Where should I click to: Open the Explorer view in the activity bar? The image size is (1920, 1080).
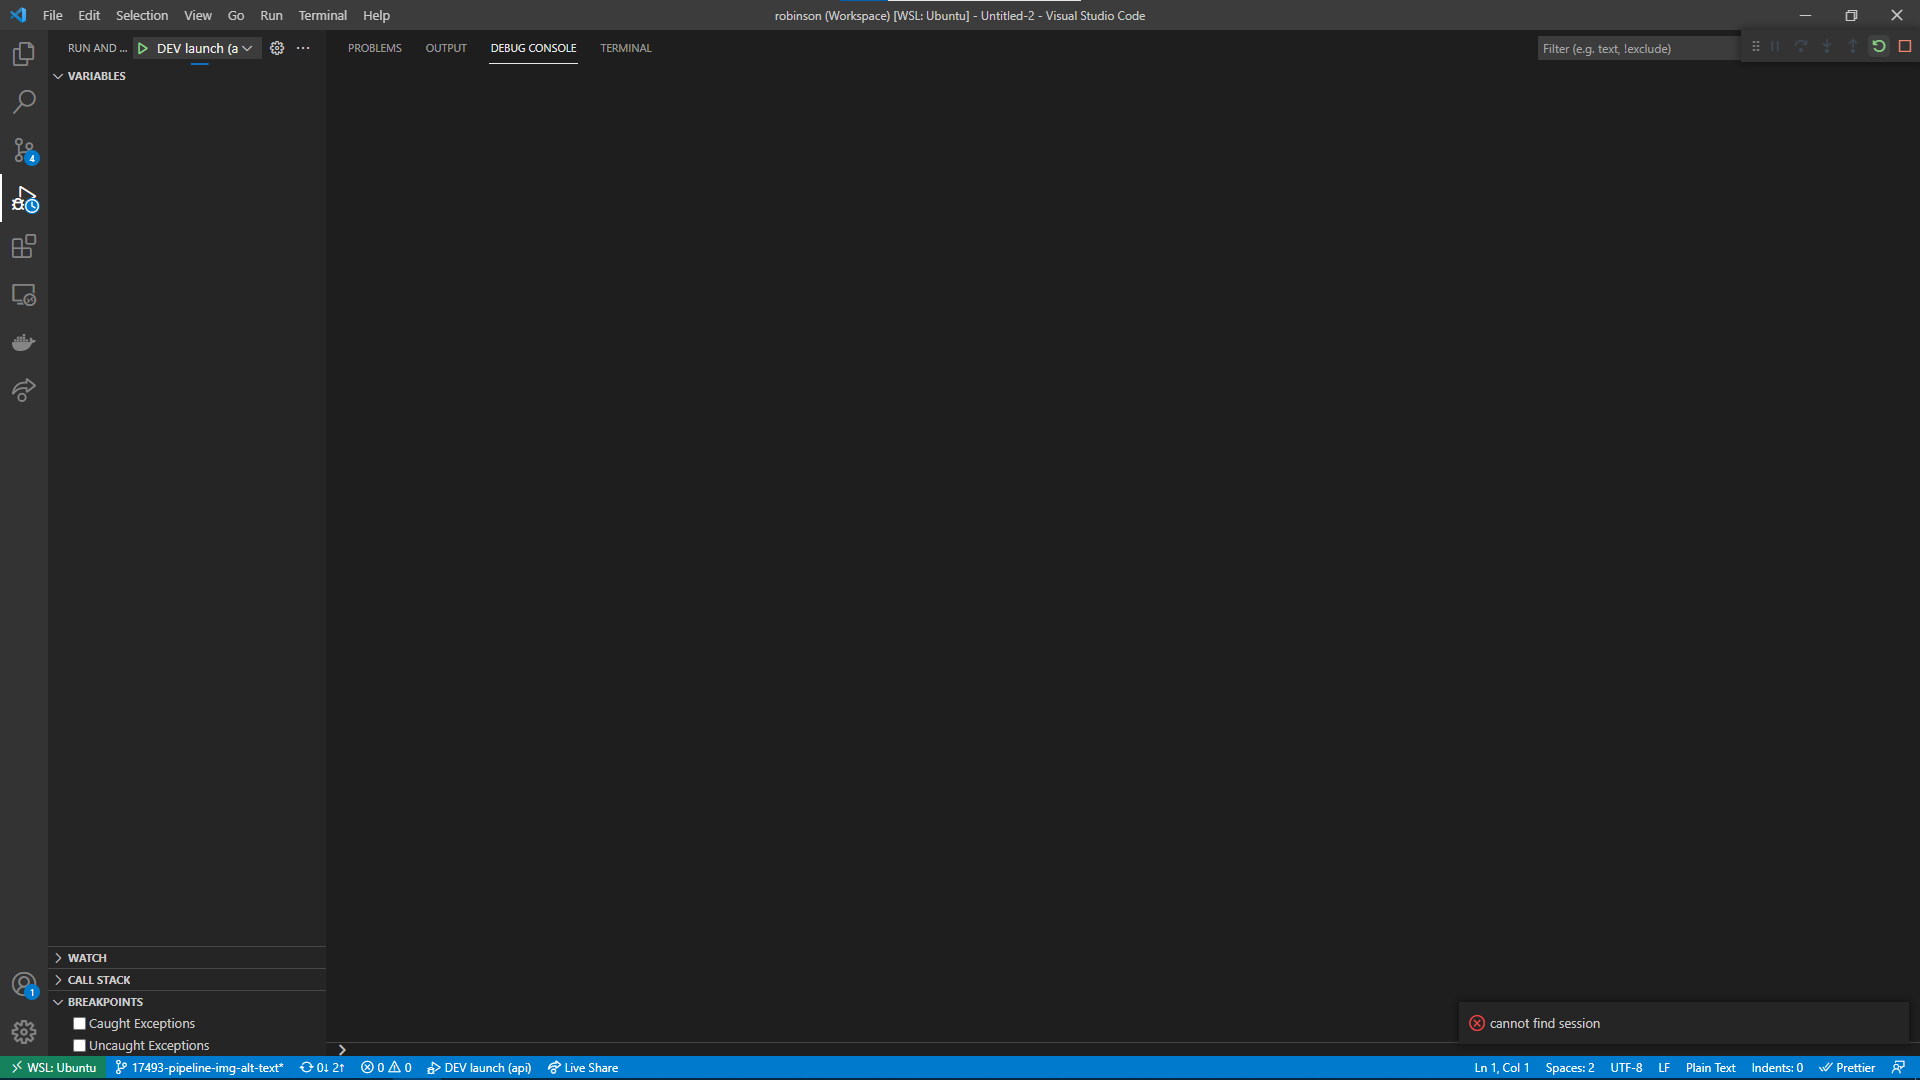[x=24, y=54]
